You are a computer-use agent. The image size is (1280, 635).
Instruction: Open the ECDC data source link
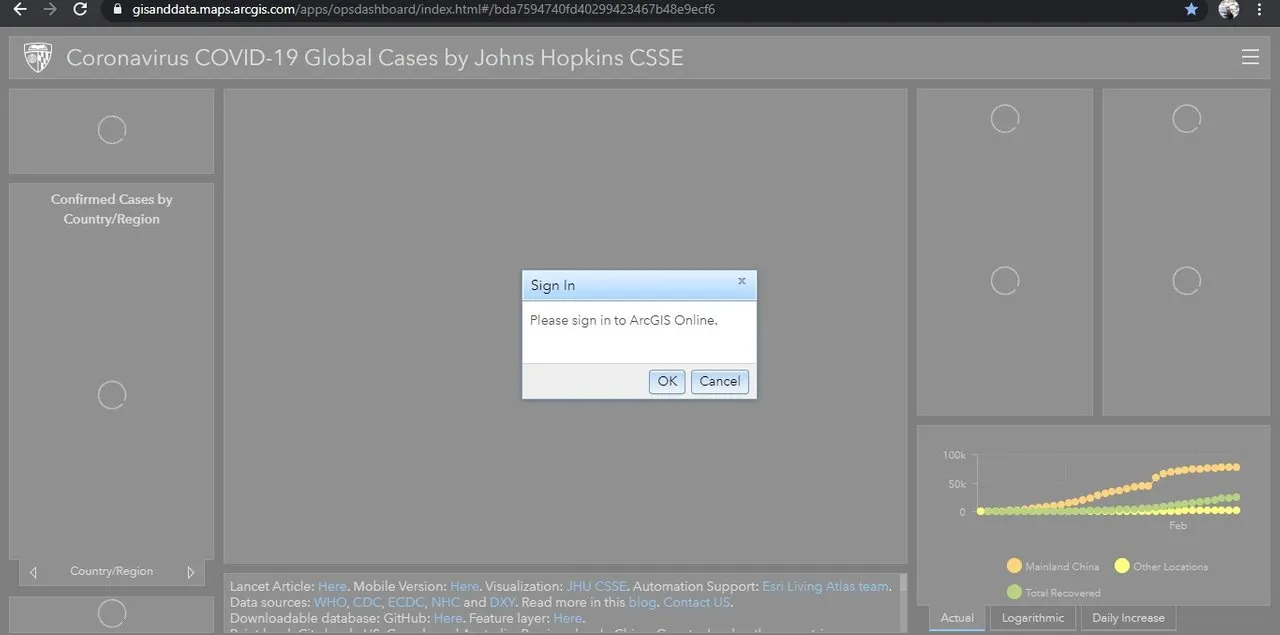click(x=405, y=603)
